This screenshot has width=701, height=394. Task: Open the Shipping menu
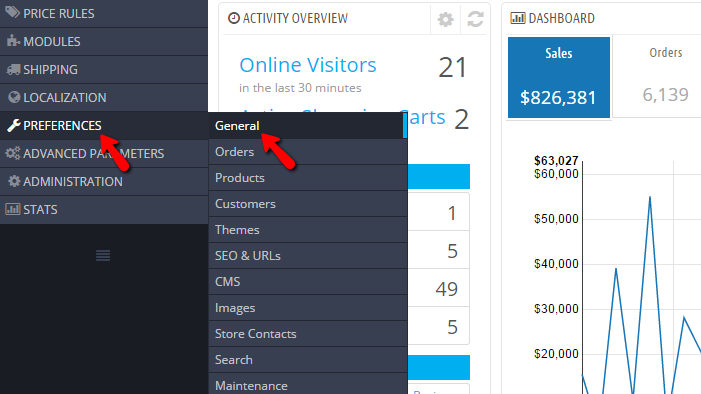click(104, 70)
